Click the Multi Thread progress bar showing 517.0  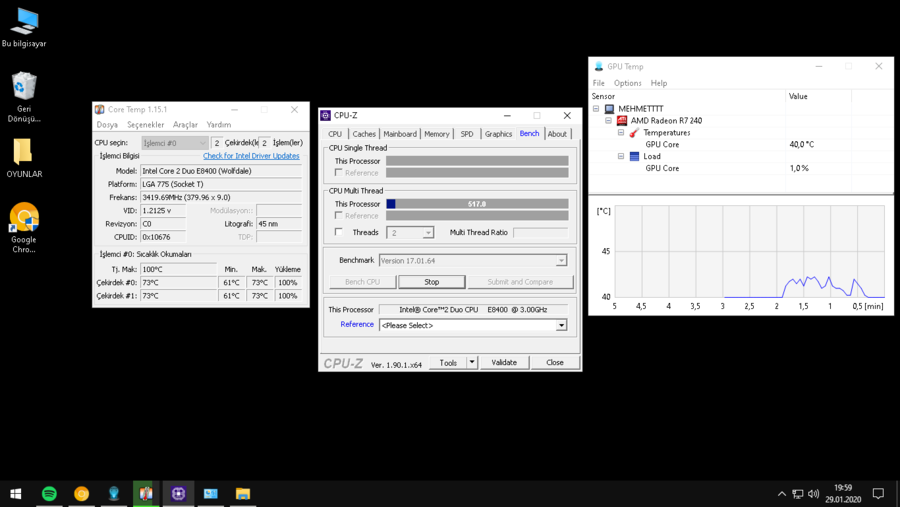(477, 204)
